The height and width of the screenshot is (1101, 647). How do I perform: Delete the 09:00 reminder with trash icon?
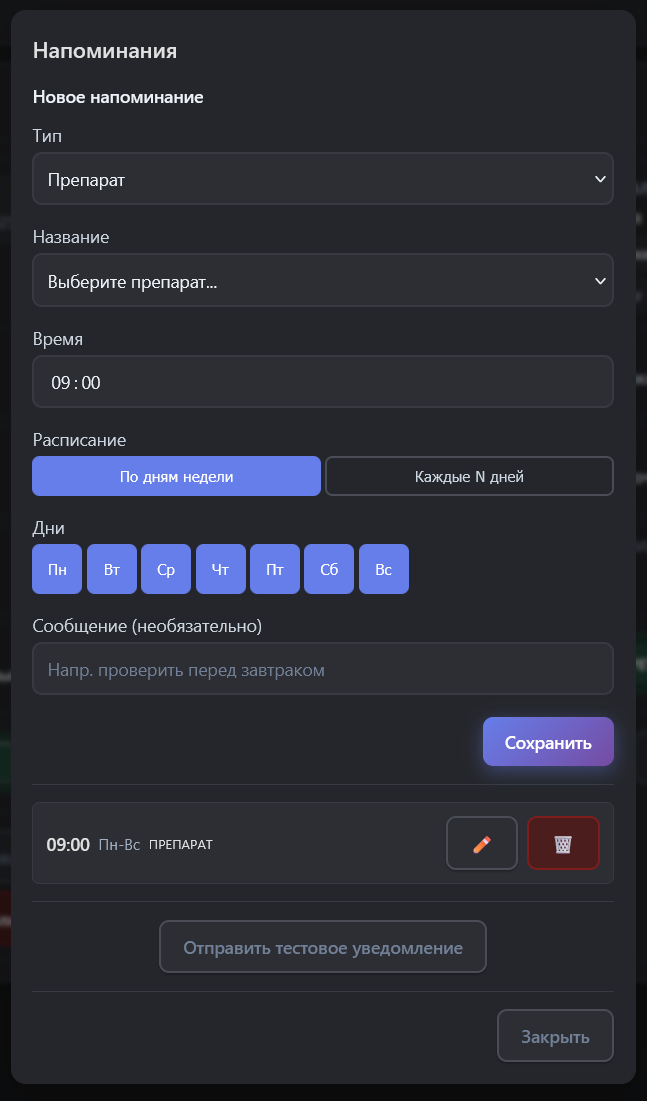click(563, 843)
